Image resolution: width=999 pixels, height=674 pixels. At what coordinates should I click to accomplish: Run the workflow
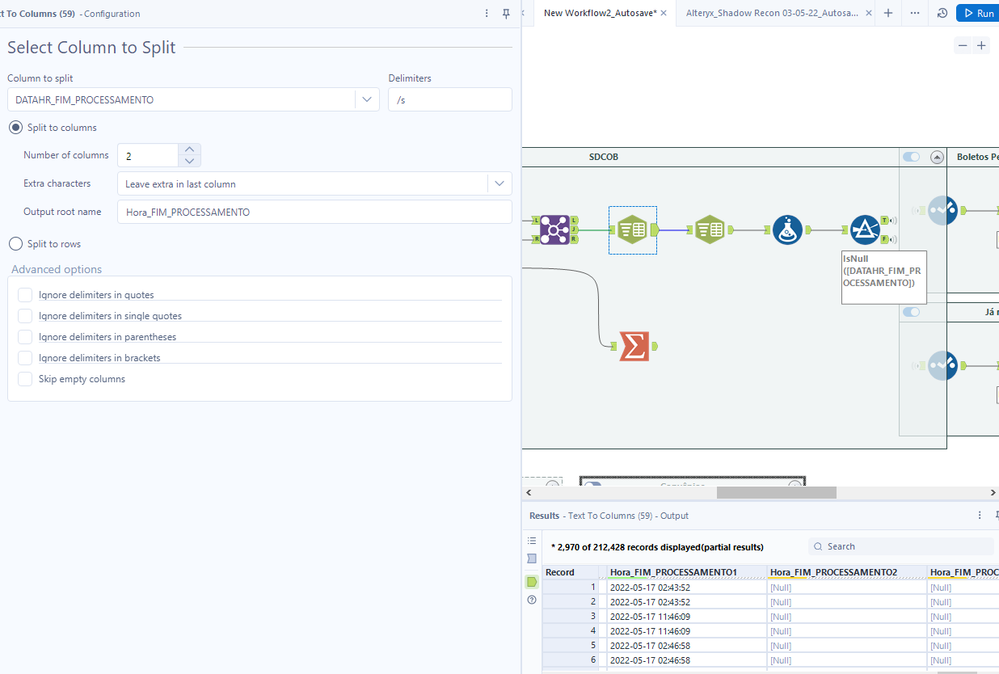tap(979, 13)
